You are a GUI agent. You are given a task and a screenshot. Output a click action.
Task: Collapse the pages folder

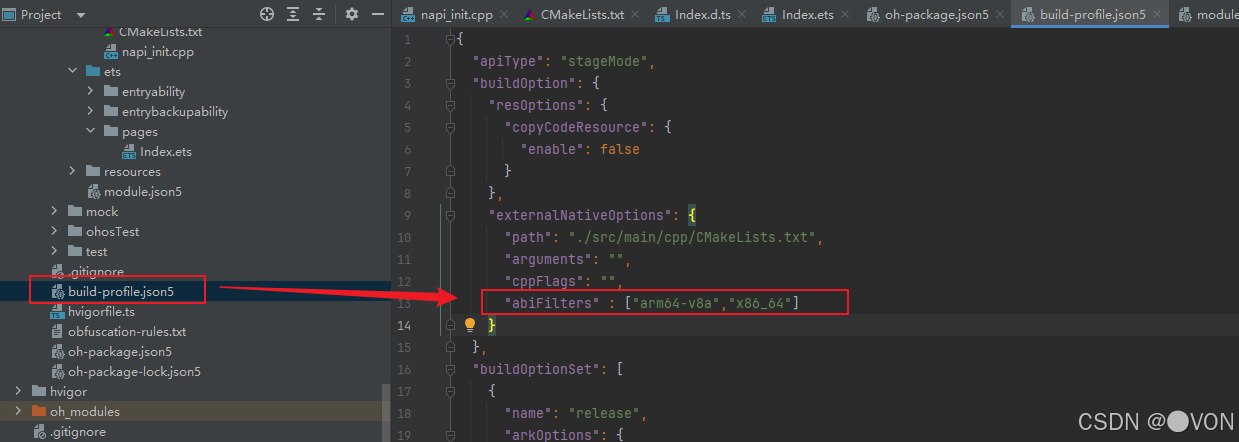click(90, 131)
